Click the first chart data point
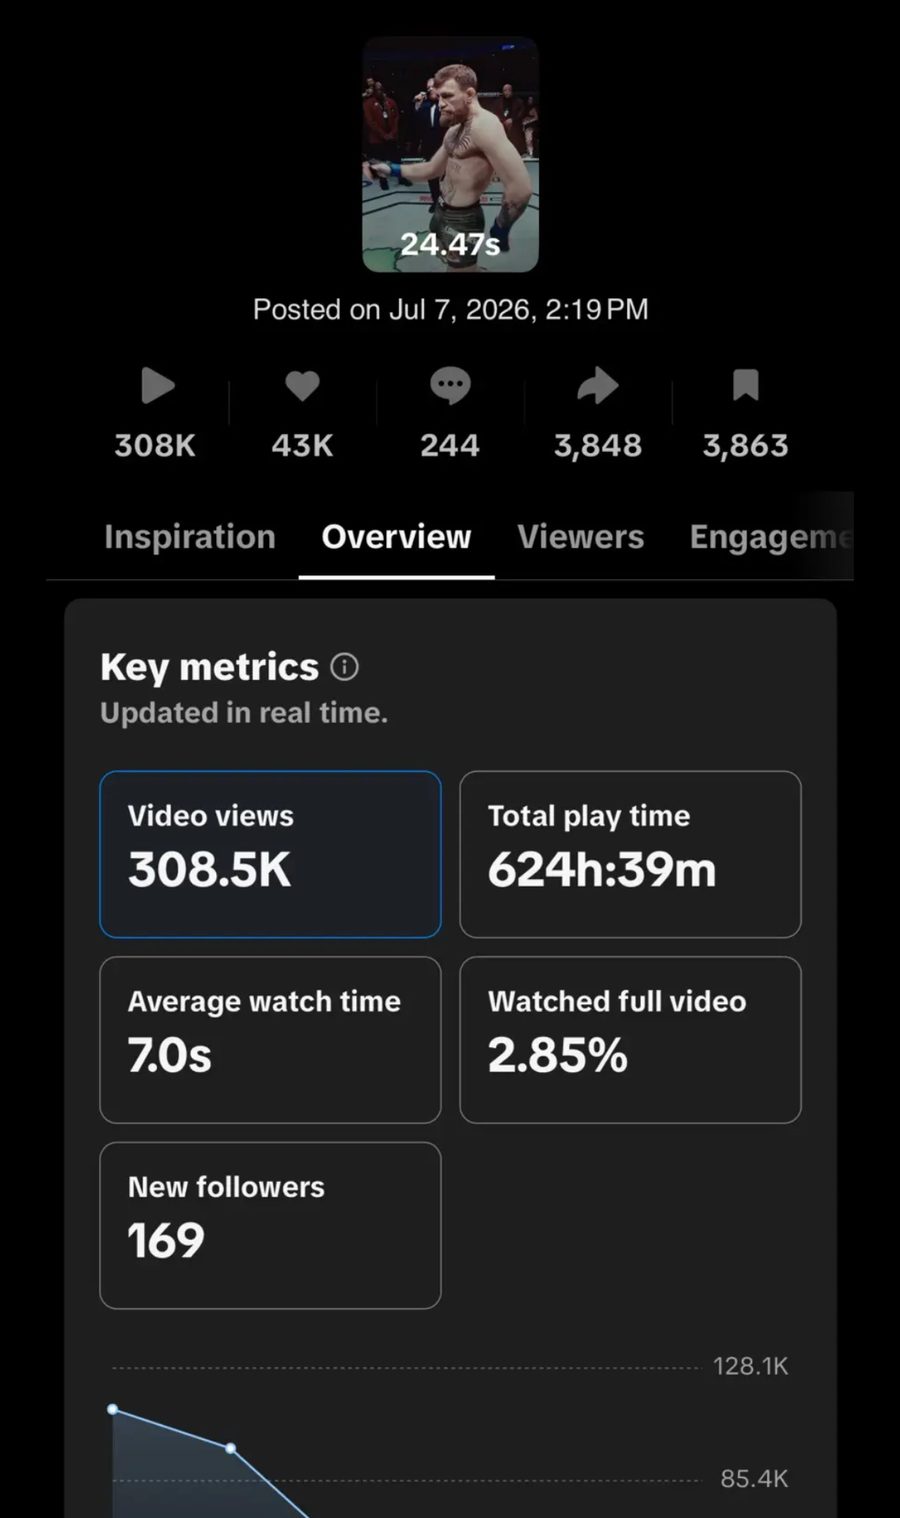 (113, 1409)
